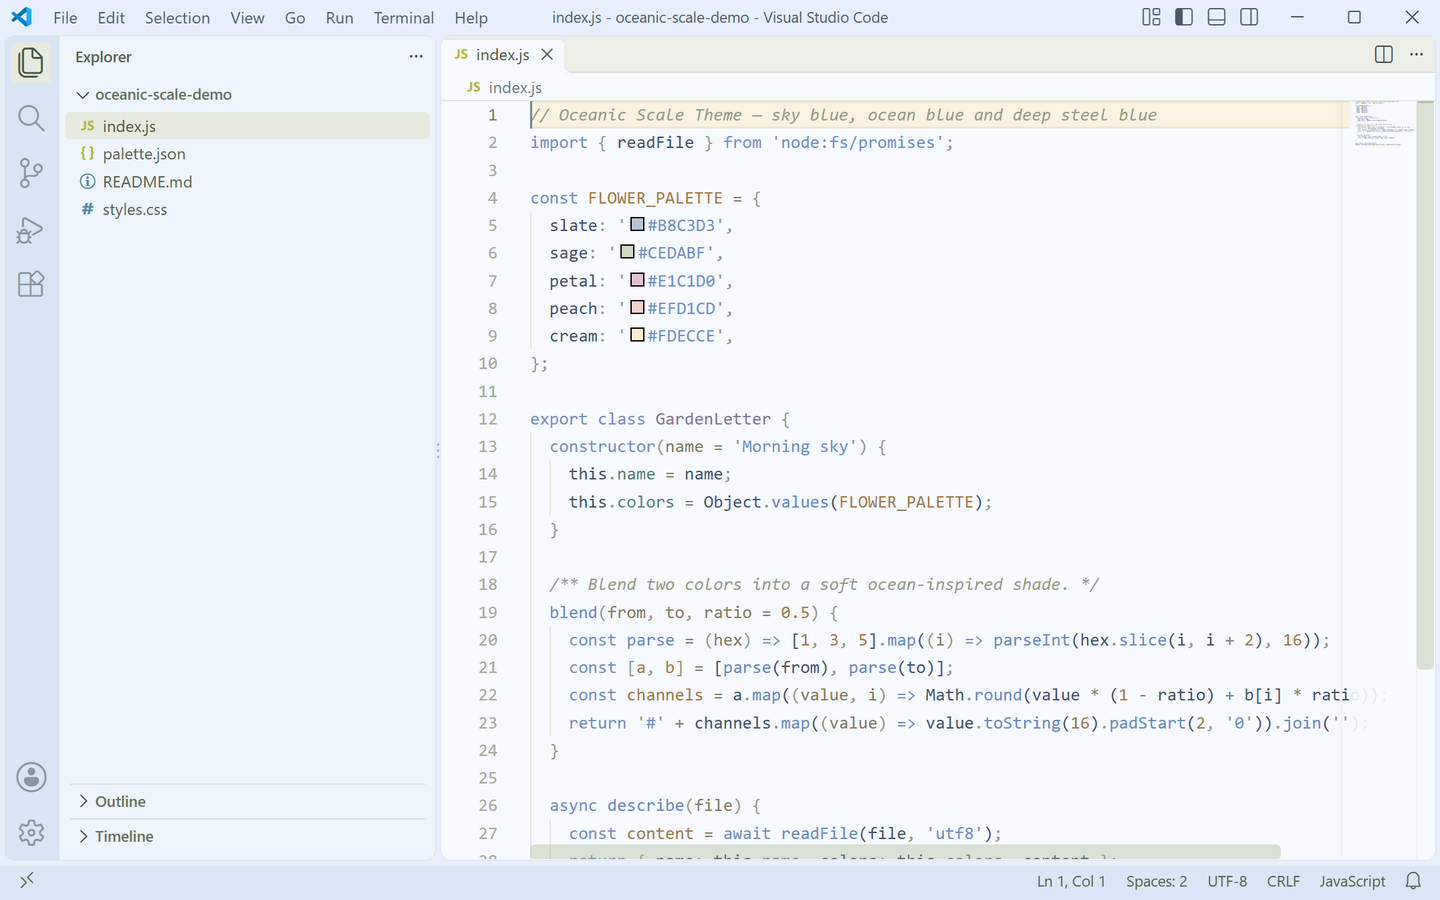
Task: Click the #B8C3D3 slate color swatch
Action: 637,224
